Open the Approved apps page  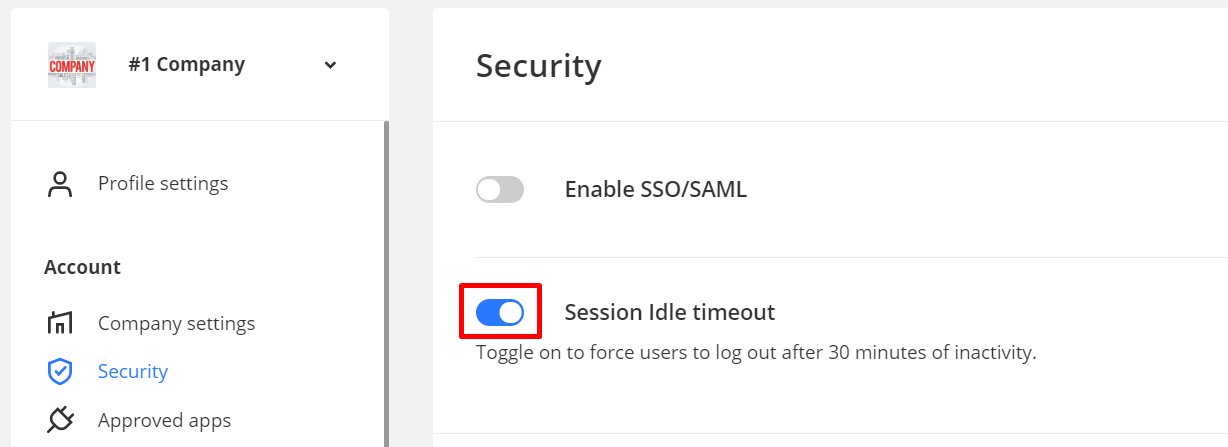(x=164, y=420)
